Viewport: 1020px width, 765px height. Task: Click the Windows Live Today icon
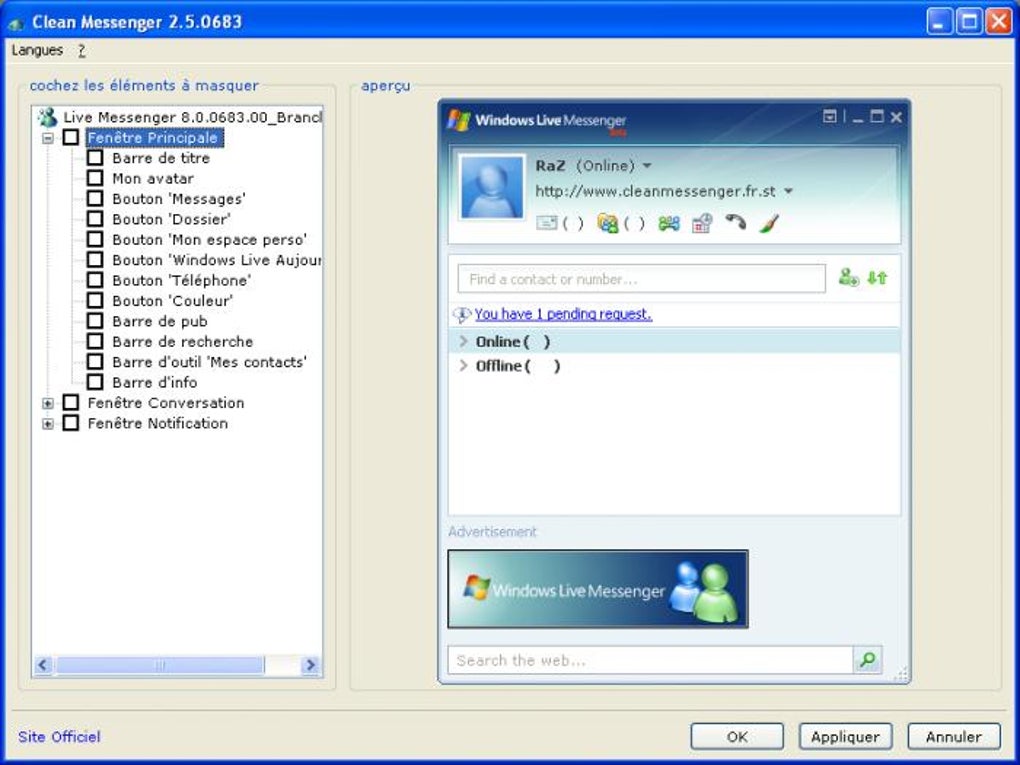(x=702, y=223)
